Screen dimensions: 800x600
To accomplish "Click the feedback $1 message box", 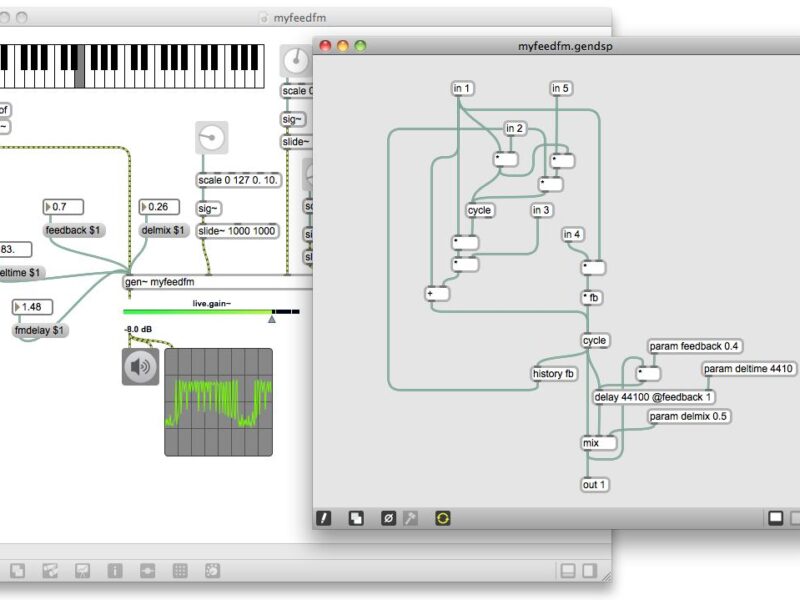I will click(74, 230).
